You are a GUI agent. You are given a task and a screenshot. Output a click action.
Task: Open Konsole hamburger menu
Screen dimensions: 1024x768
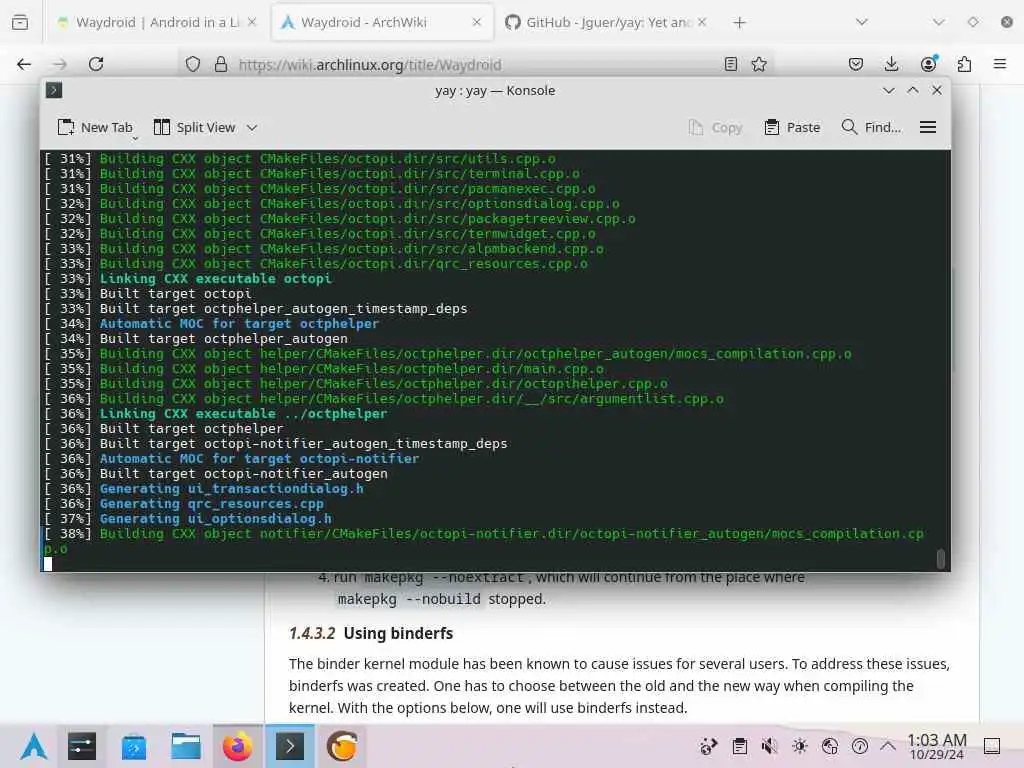click(x=928, y=127)
